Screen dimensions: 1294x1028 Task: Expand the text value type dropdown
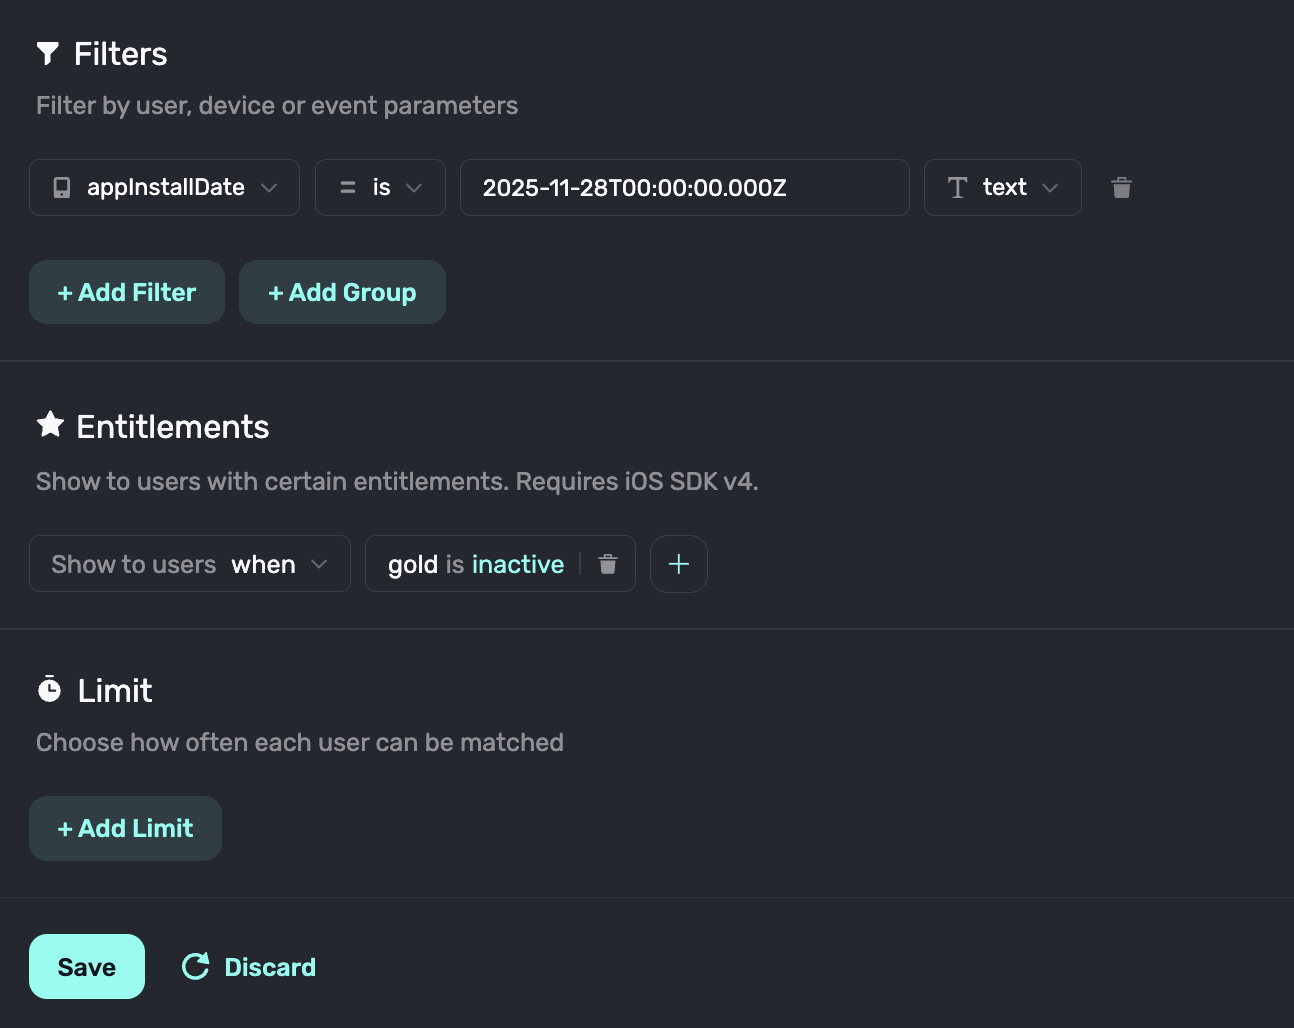point(1002,188)
